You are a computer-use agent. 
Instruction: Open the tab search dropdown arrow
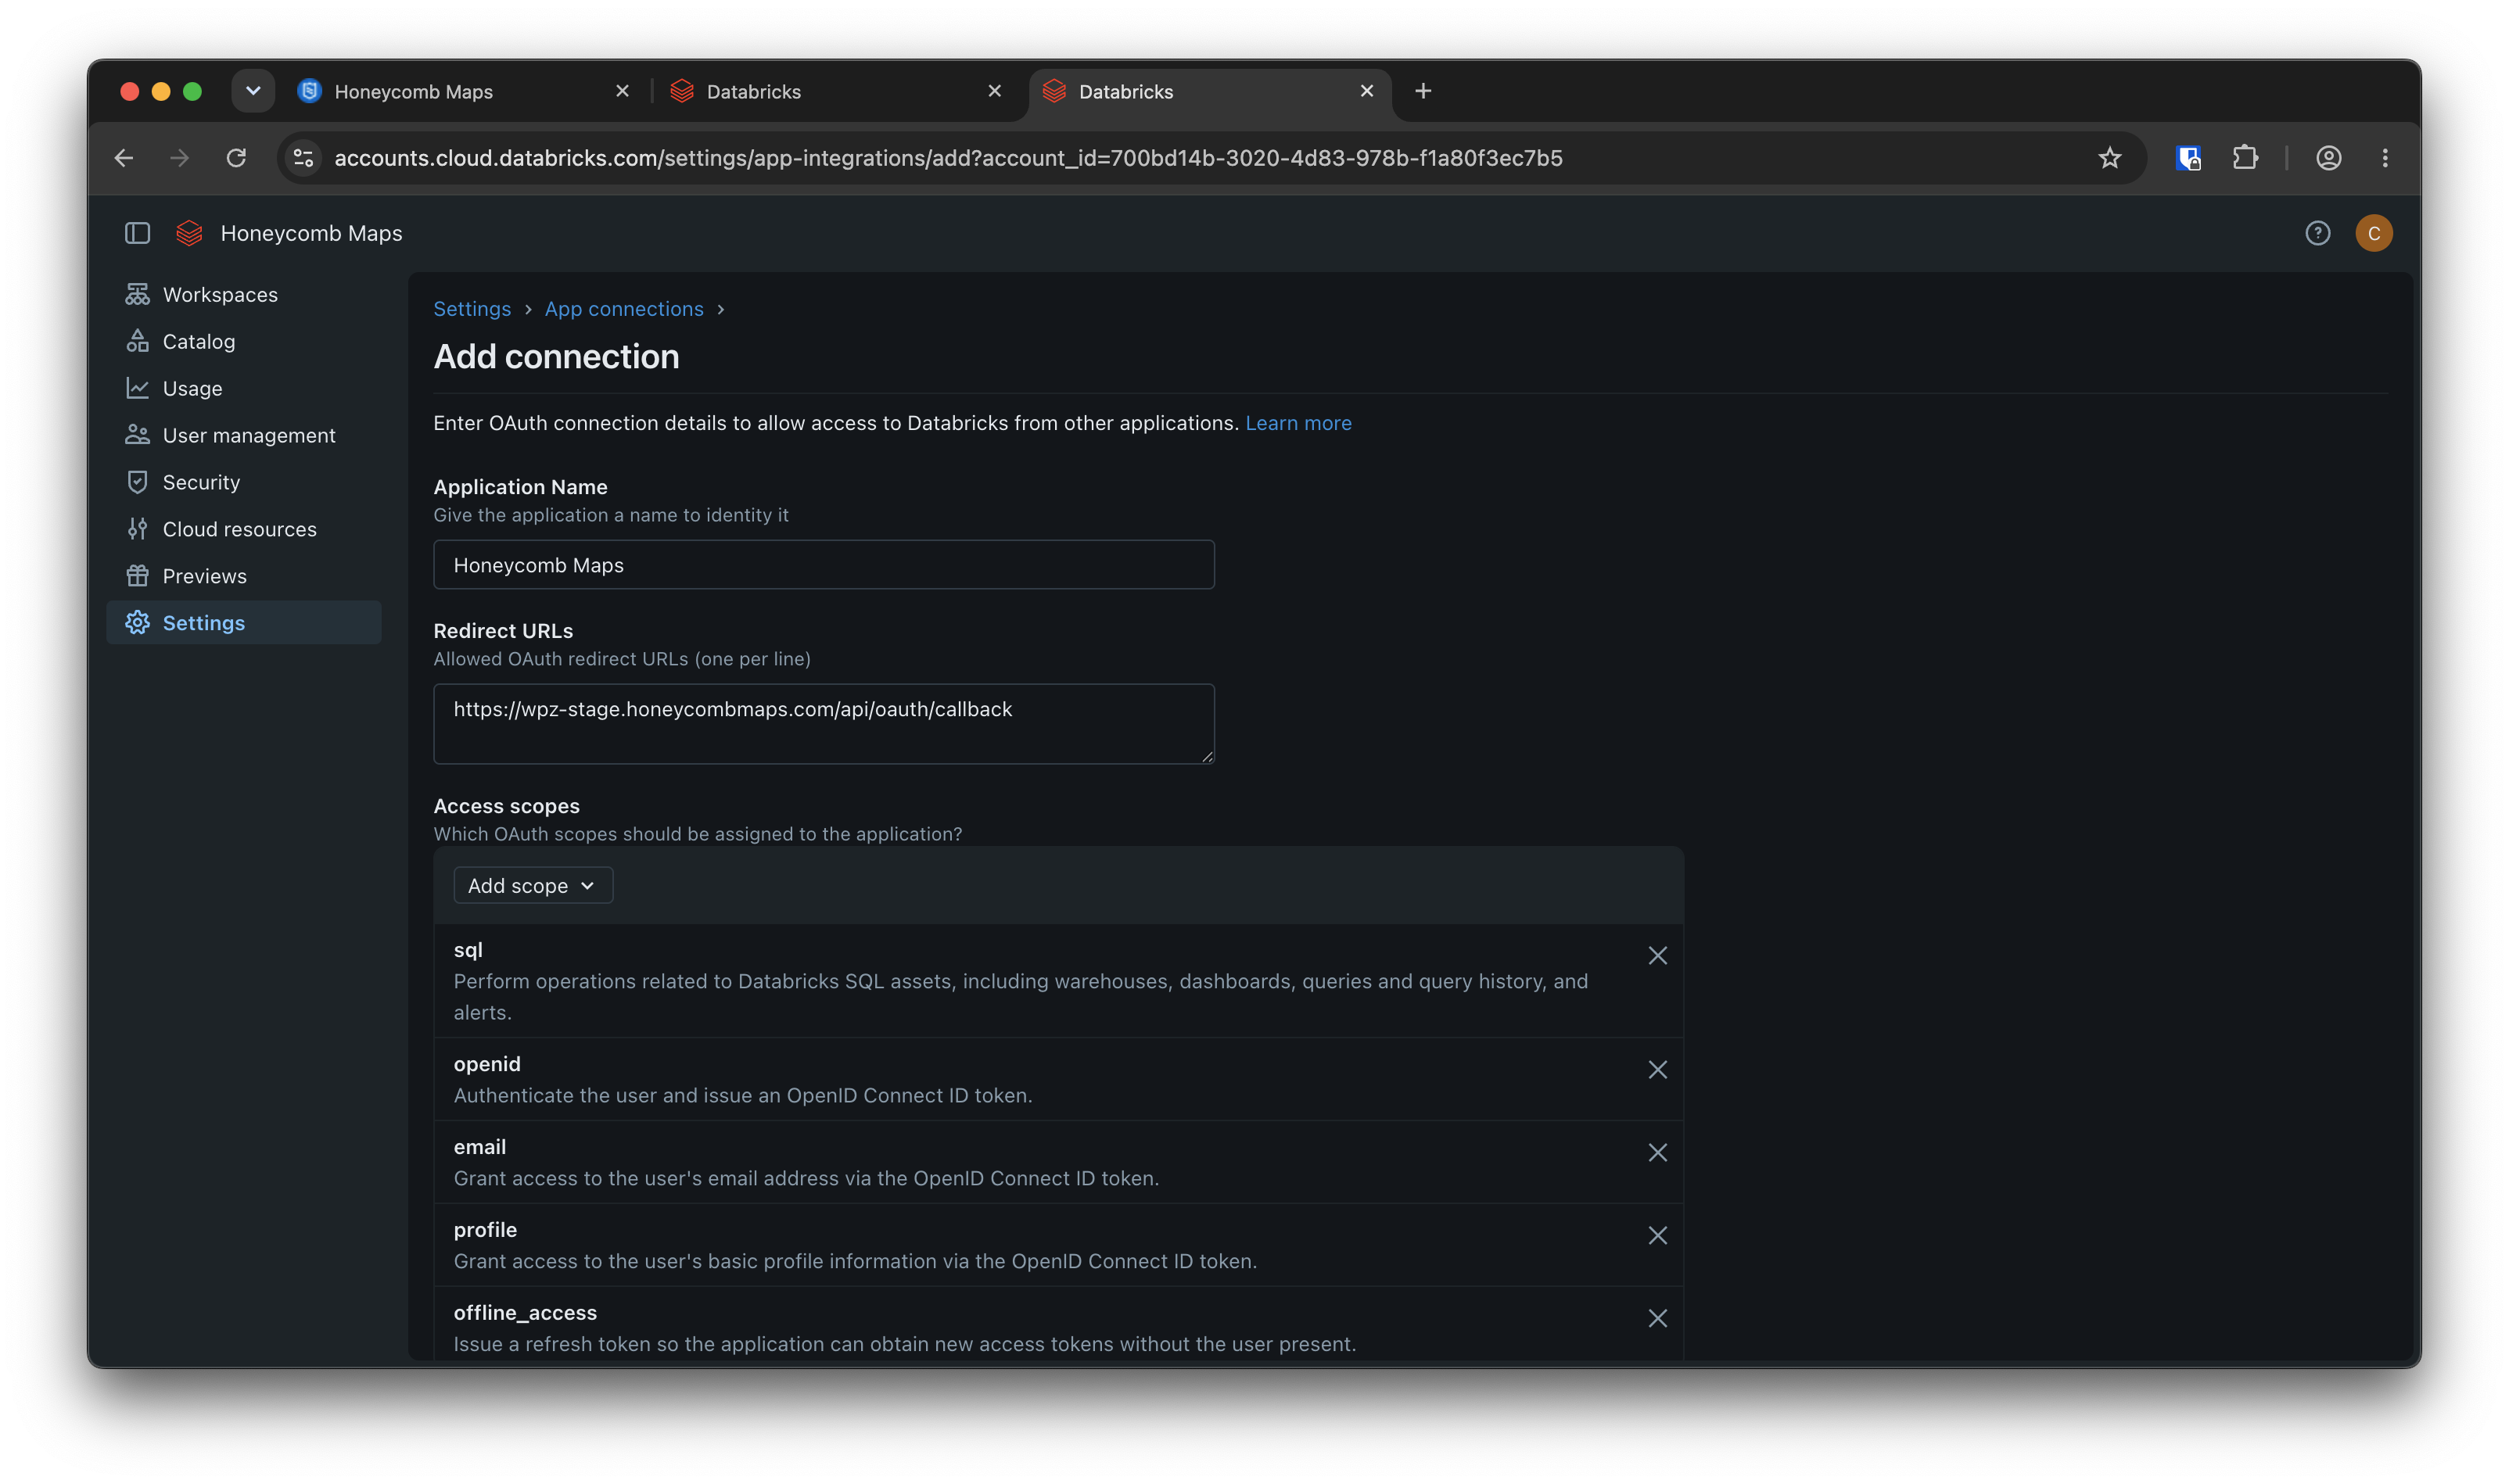coord(253,91)
